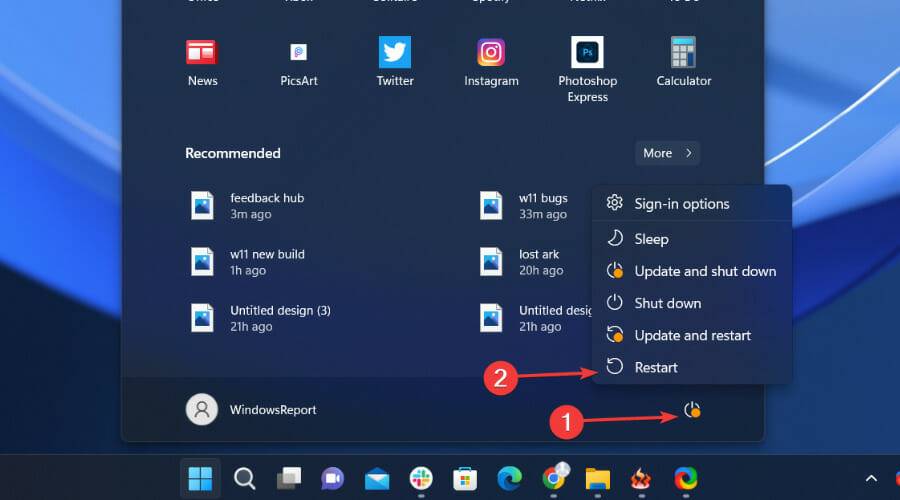
Task: Launch the Instagram app
Action: 491,62
